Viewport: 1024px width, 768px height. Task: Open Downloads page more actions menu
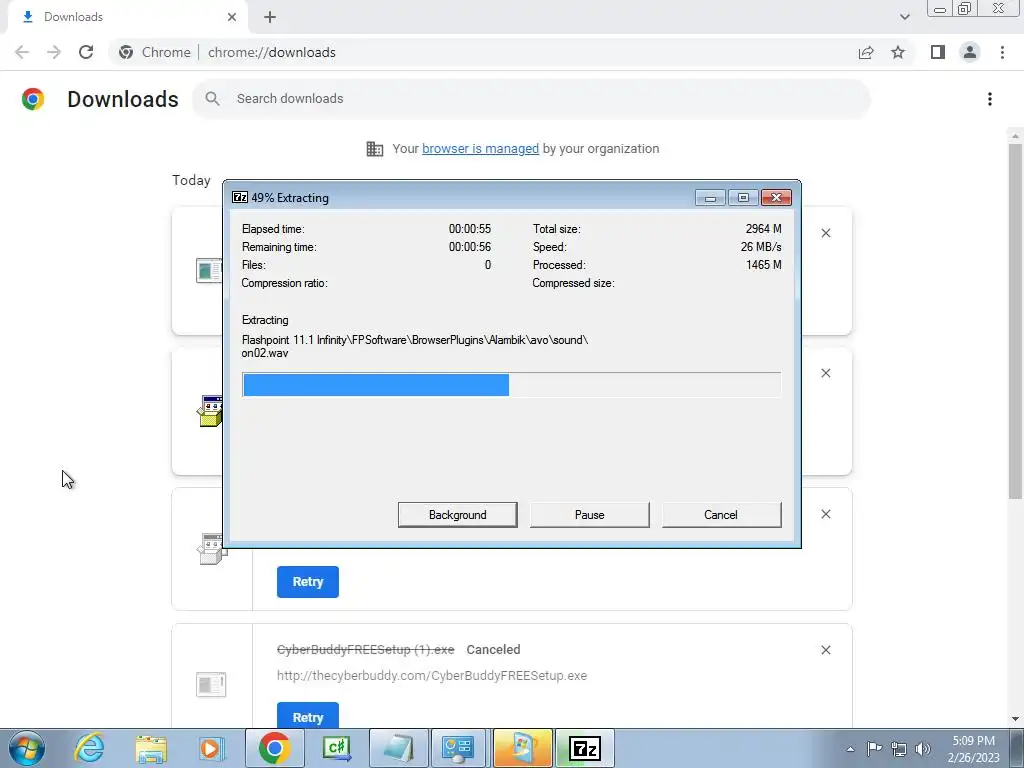point(990,99)
